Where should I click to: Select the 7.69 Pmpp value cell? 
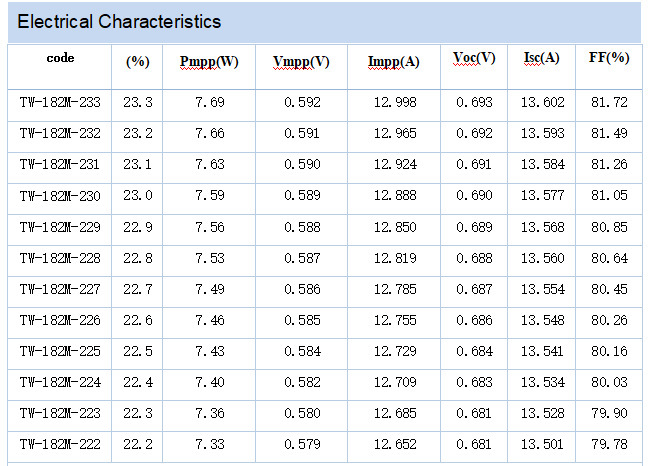point(209,102)
